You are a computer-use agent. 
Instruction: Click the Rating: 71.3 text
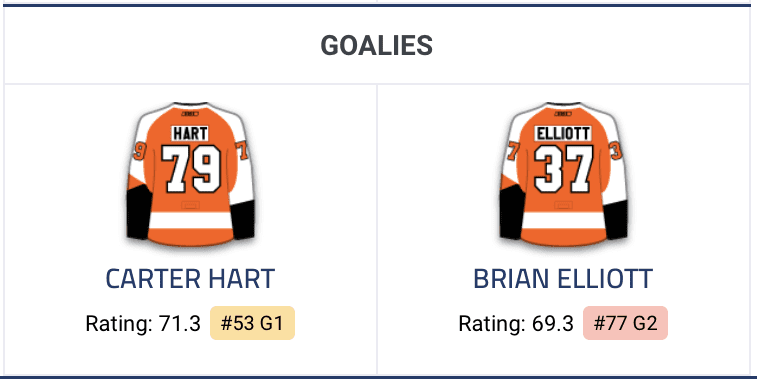click(x=143, y=323)
